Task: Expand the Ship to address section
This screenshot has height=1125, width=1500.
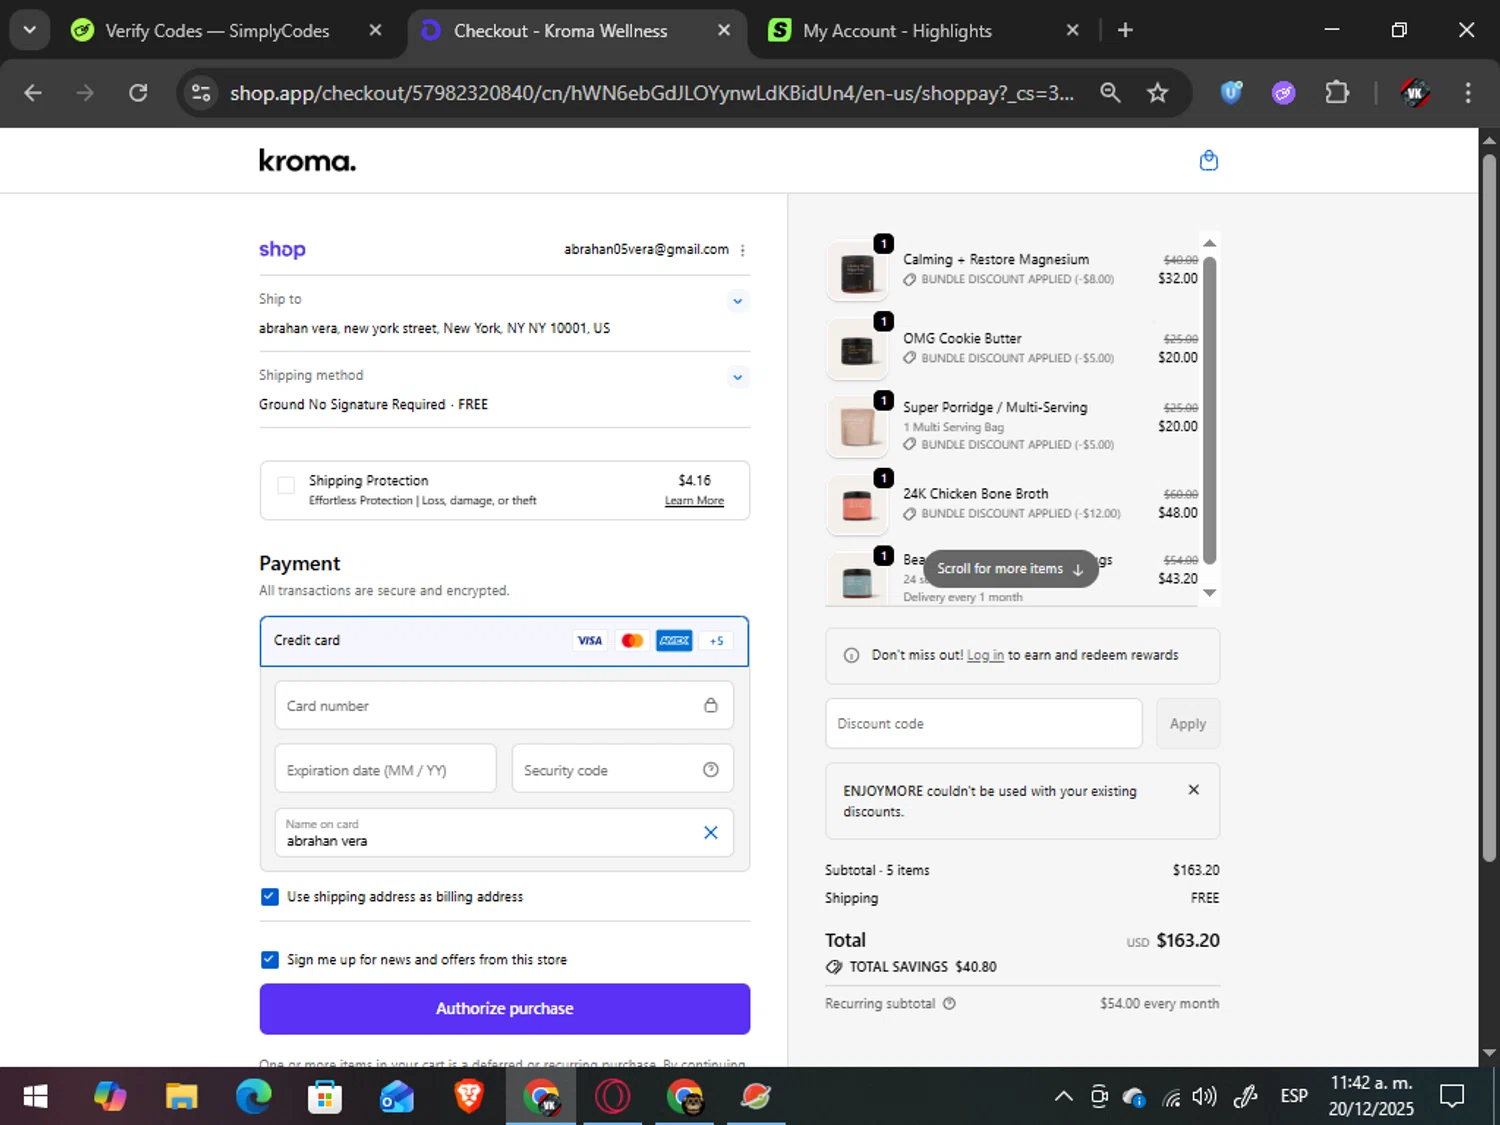Action: point(737,301)
